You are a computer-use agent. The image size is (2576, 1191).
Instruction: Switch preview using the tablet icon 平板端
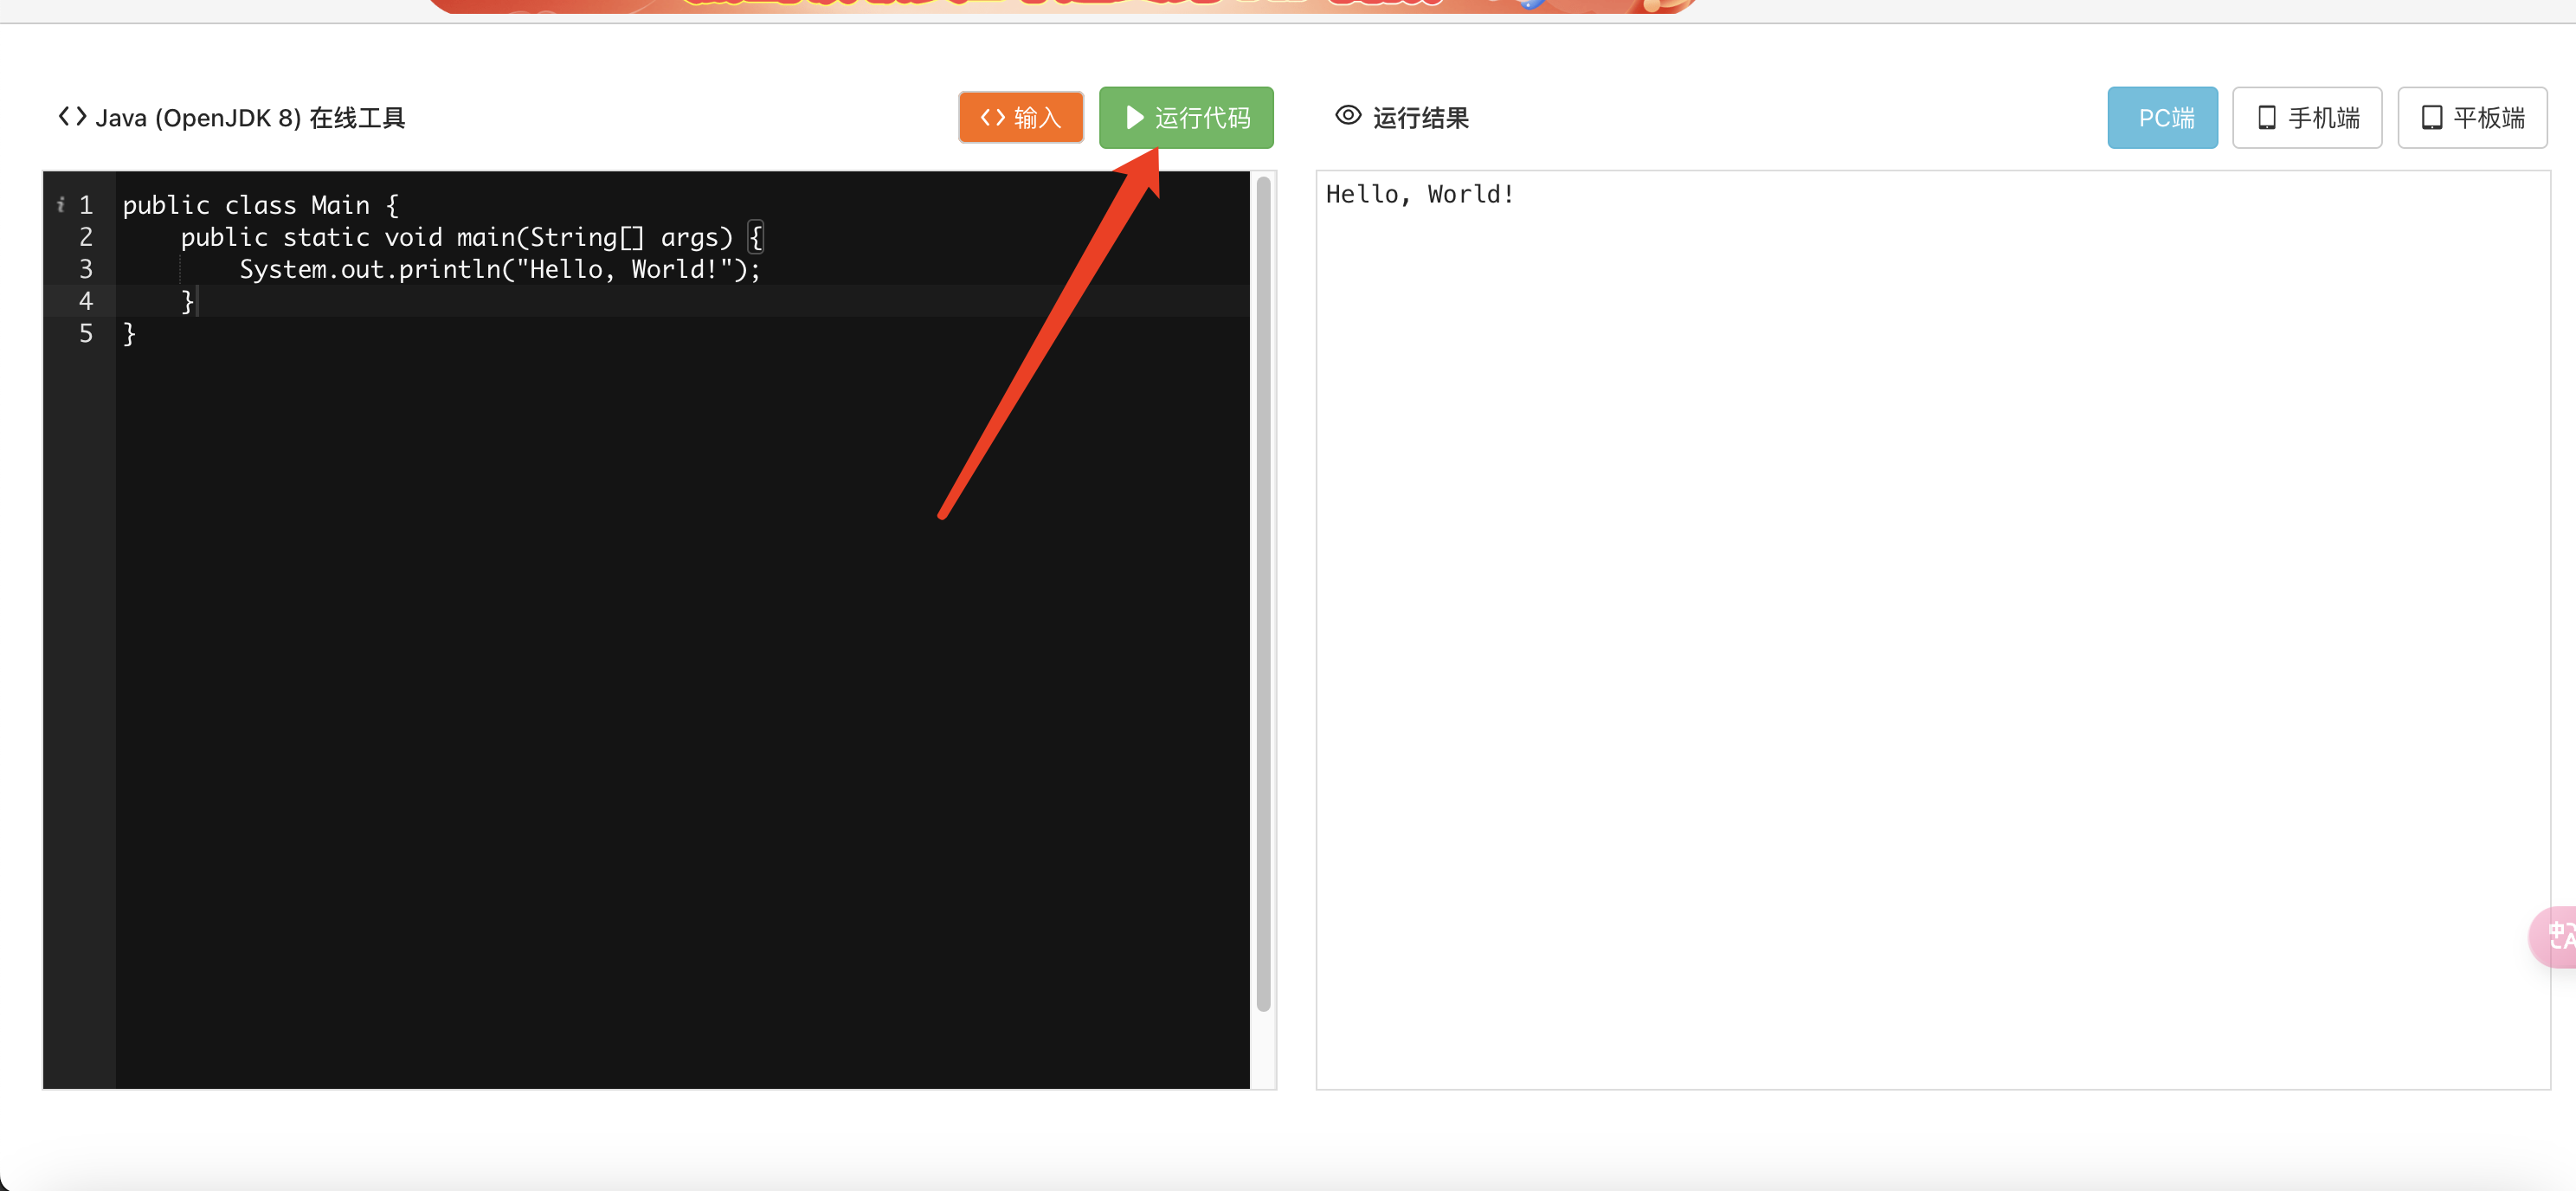[2471, 118]
